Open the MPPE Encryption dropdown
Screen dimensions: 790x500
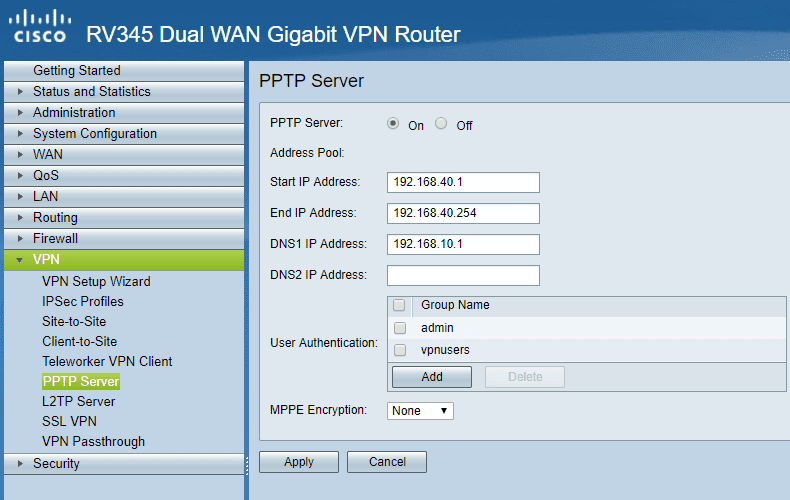point(420,411)
